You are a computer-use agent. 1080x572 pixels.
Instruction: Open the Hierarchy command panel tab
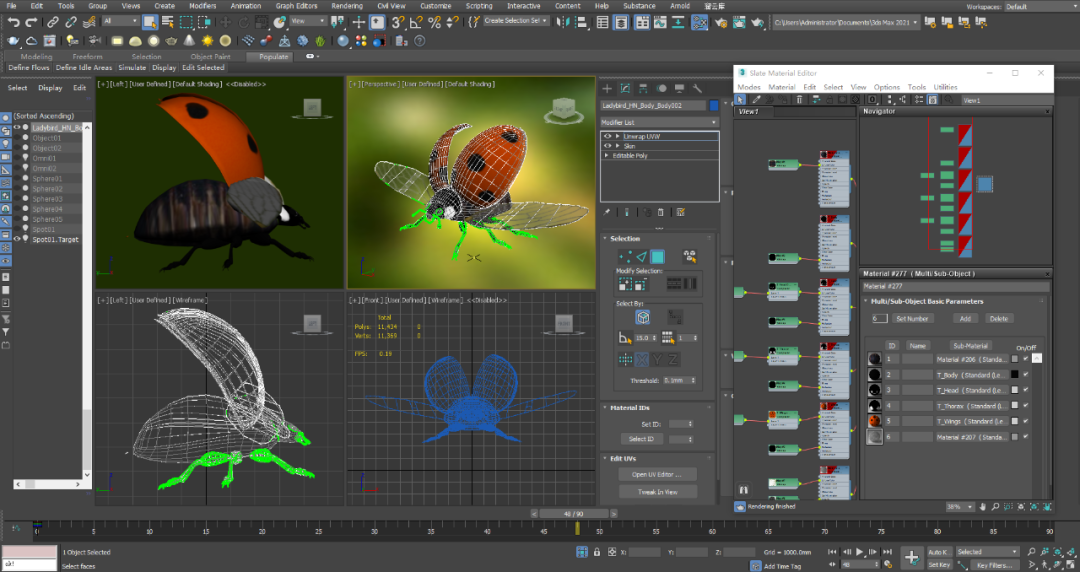pos(643,89)
